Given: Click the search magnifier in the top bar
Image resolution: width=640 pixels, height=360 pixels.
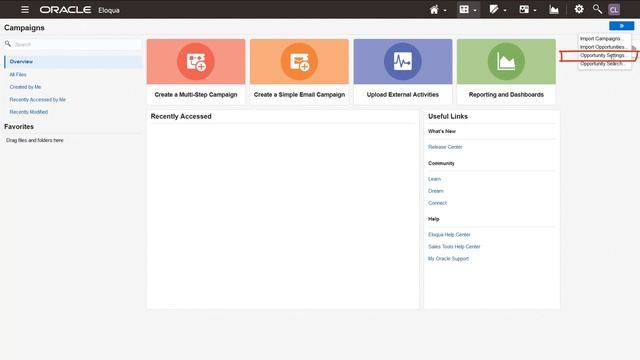Looking at the screenshot, I should [597, 9].
